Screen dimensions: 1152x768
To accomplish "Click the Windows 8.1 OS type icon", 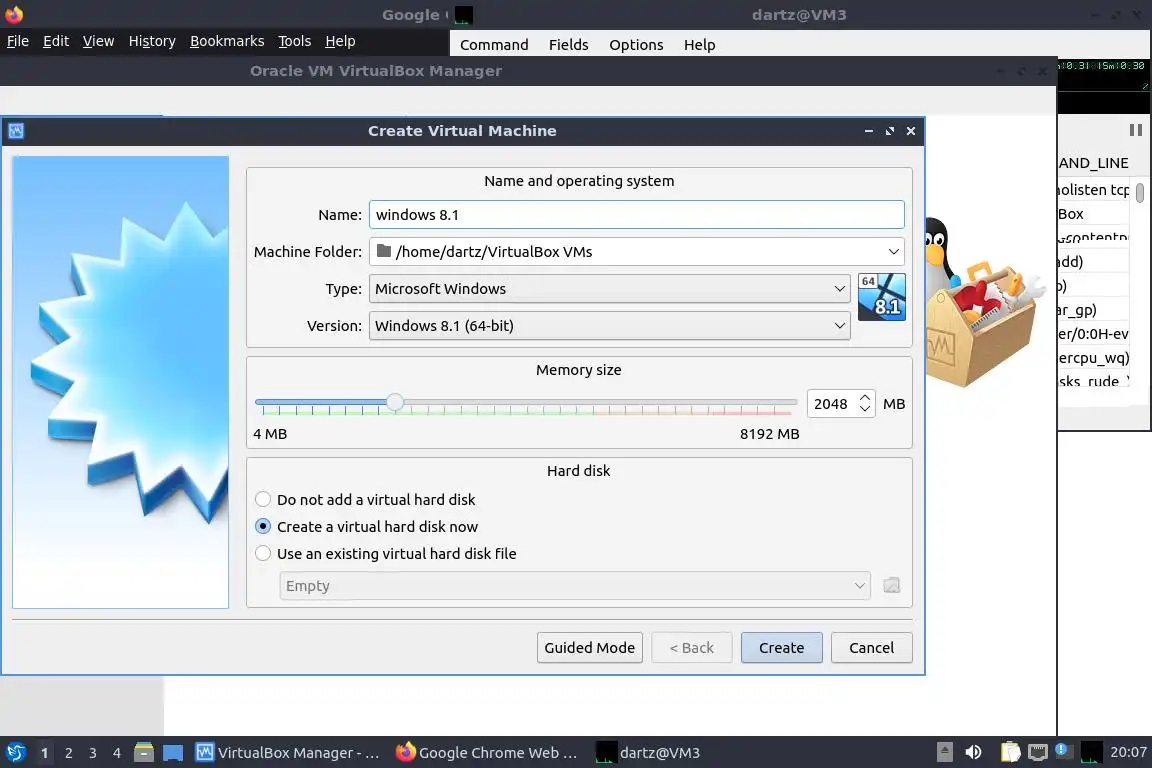I will (x=881, y=297).
